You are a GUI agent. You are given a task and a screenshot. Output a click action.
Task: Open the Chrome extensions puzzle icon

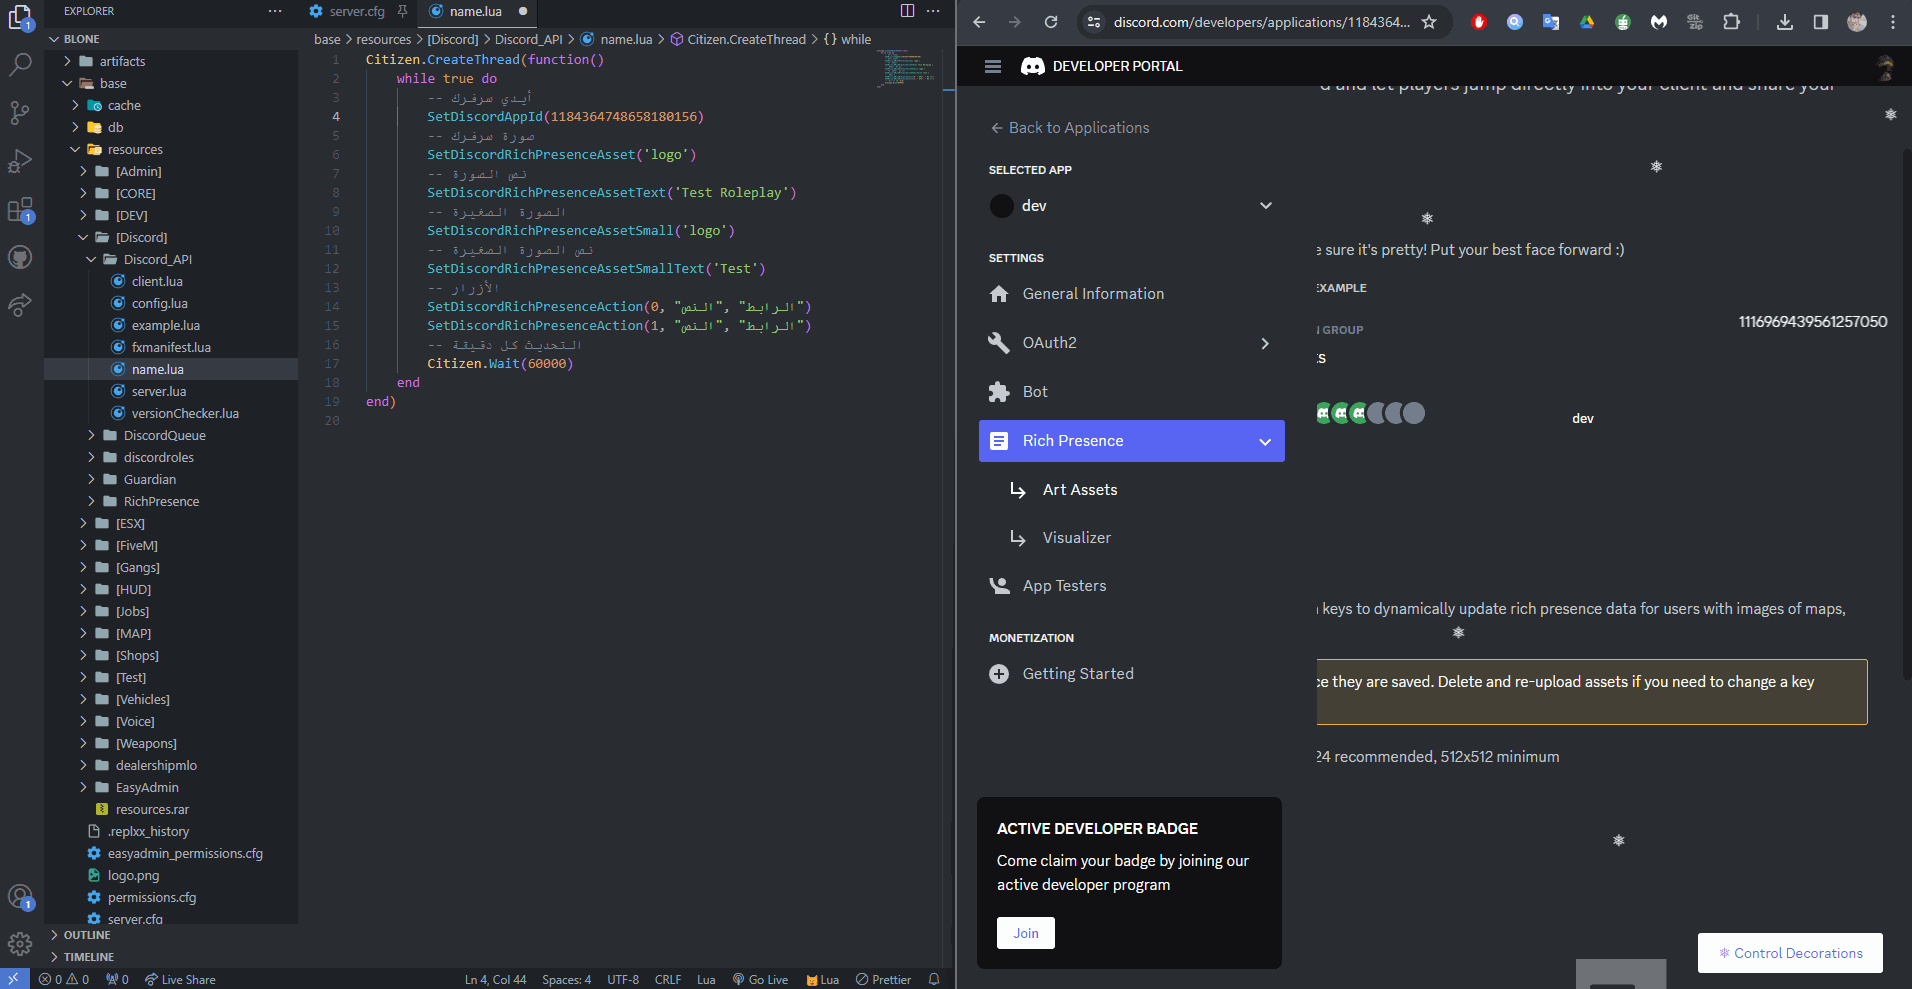(1731, 22)
